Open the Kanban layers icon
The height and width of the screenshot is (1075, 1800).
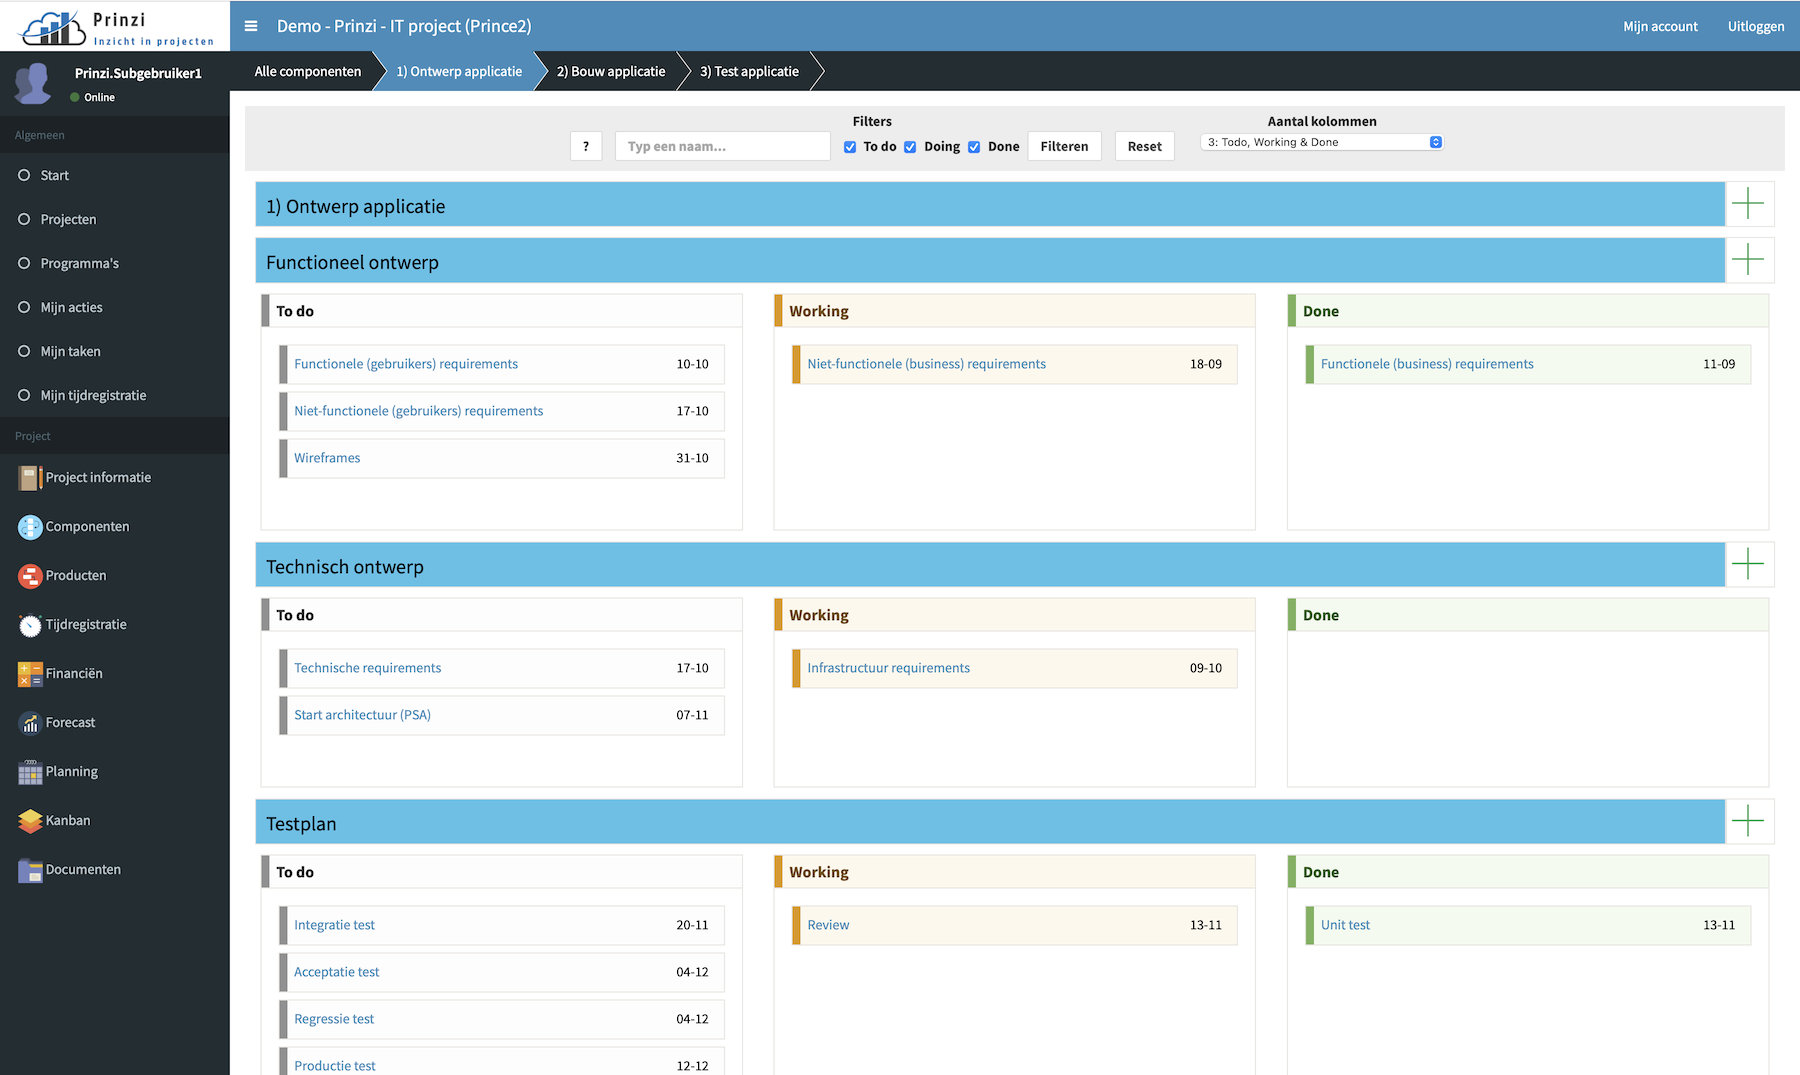point(30,821)
